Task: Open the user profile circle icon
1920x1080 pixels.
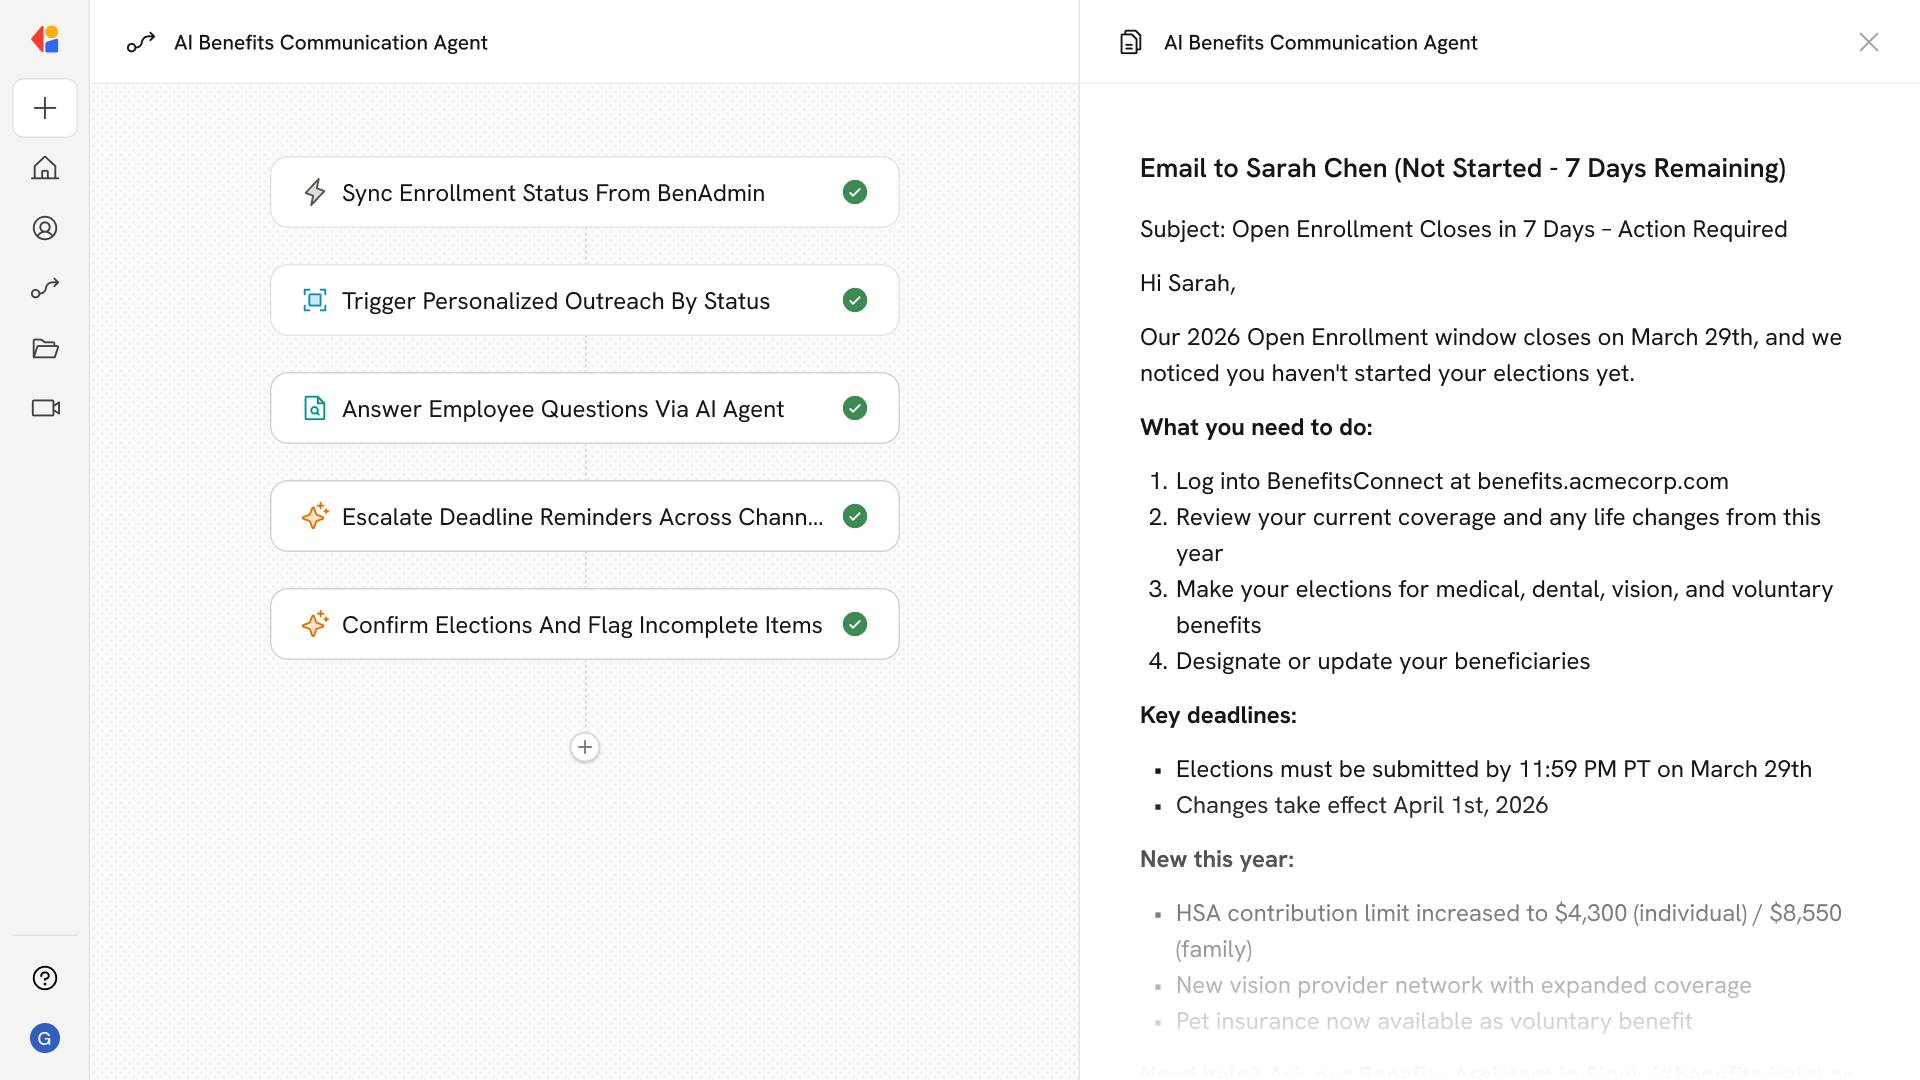Action: click(45, 228)
